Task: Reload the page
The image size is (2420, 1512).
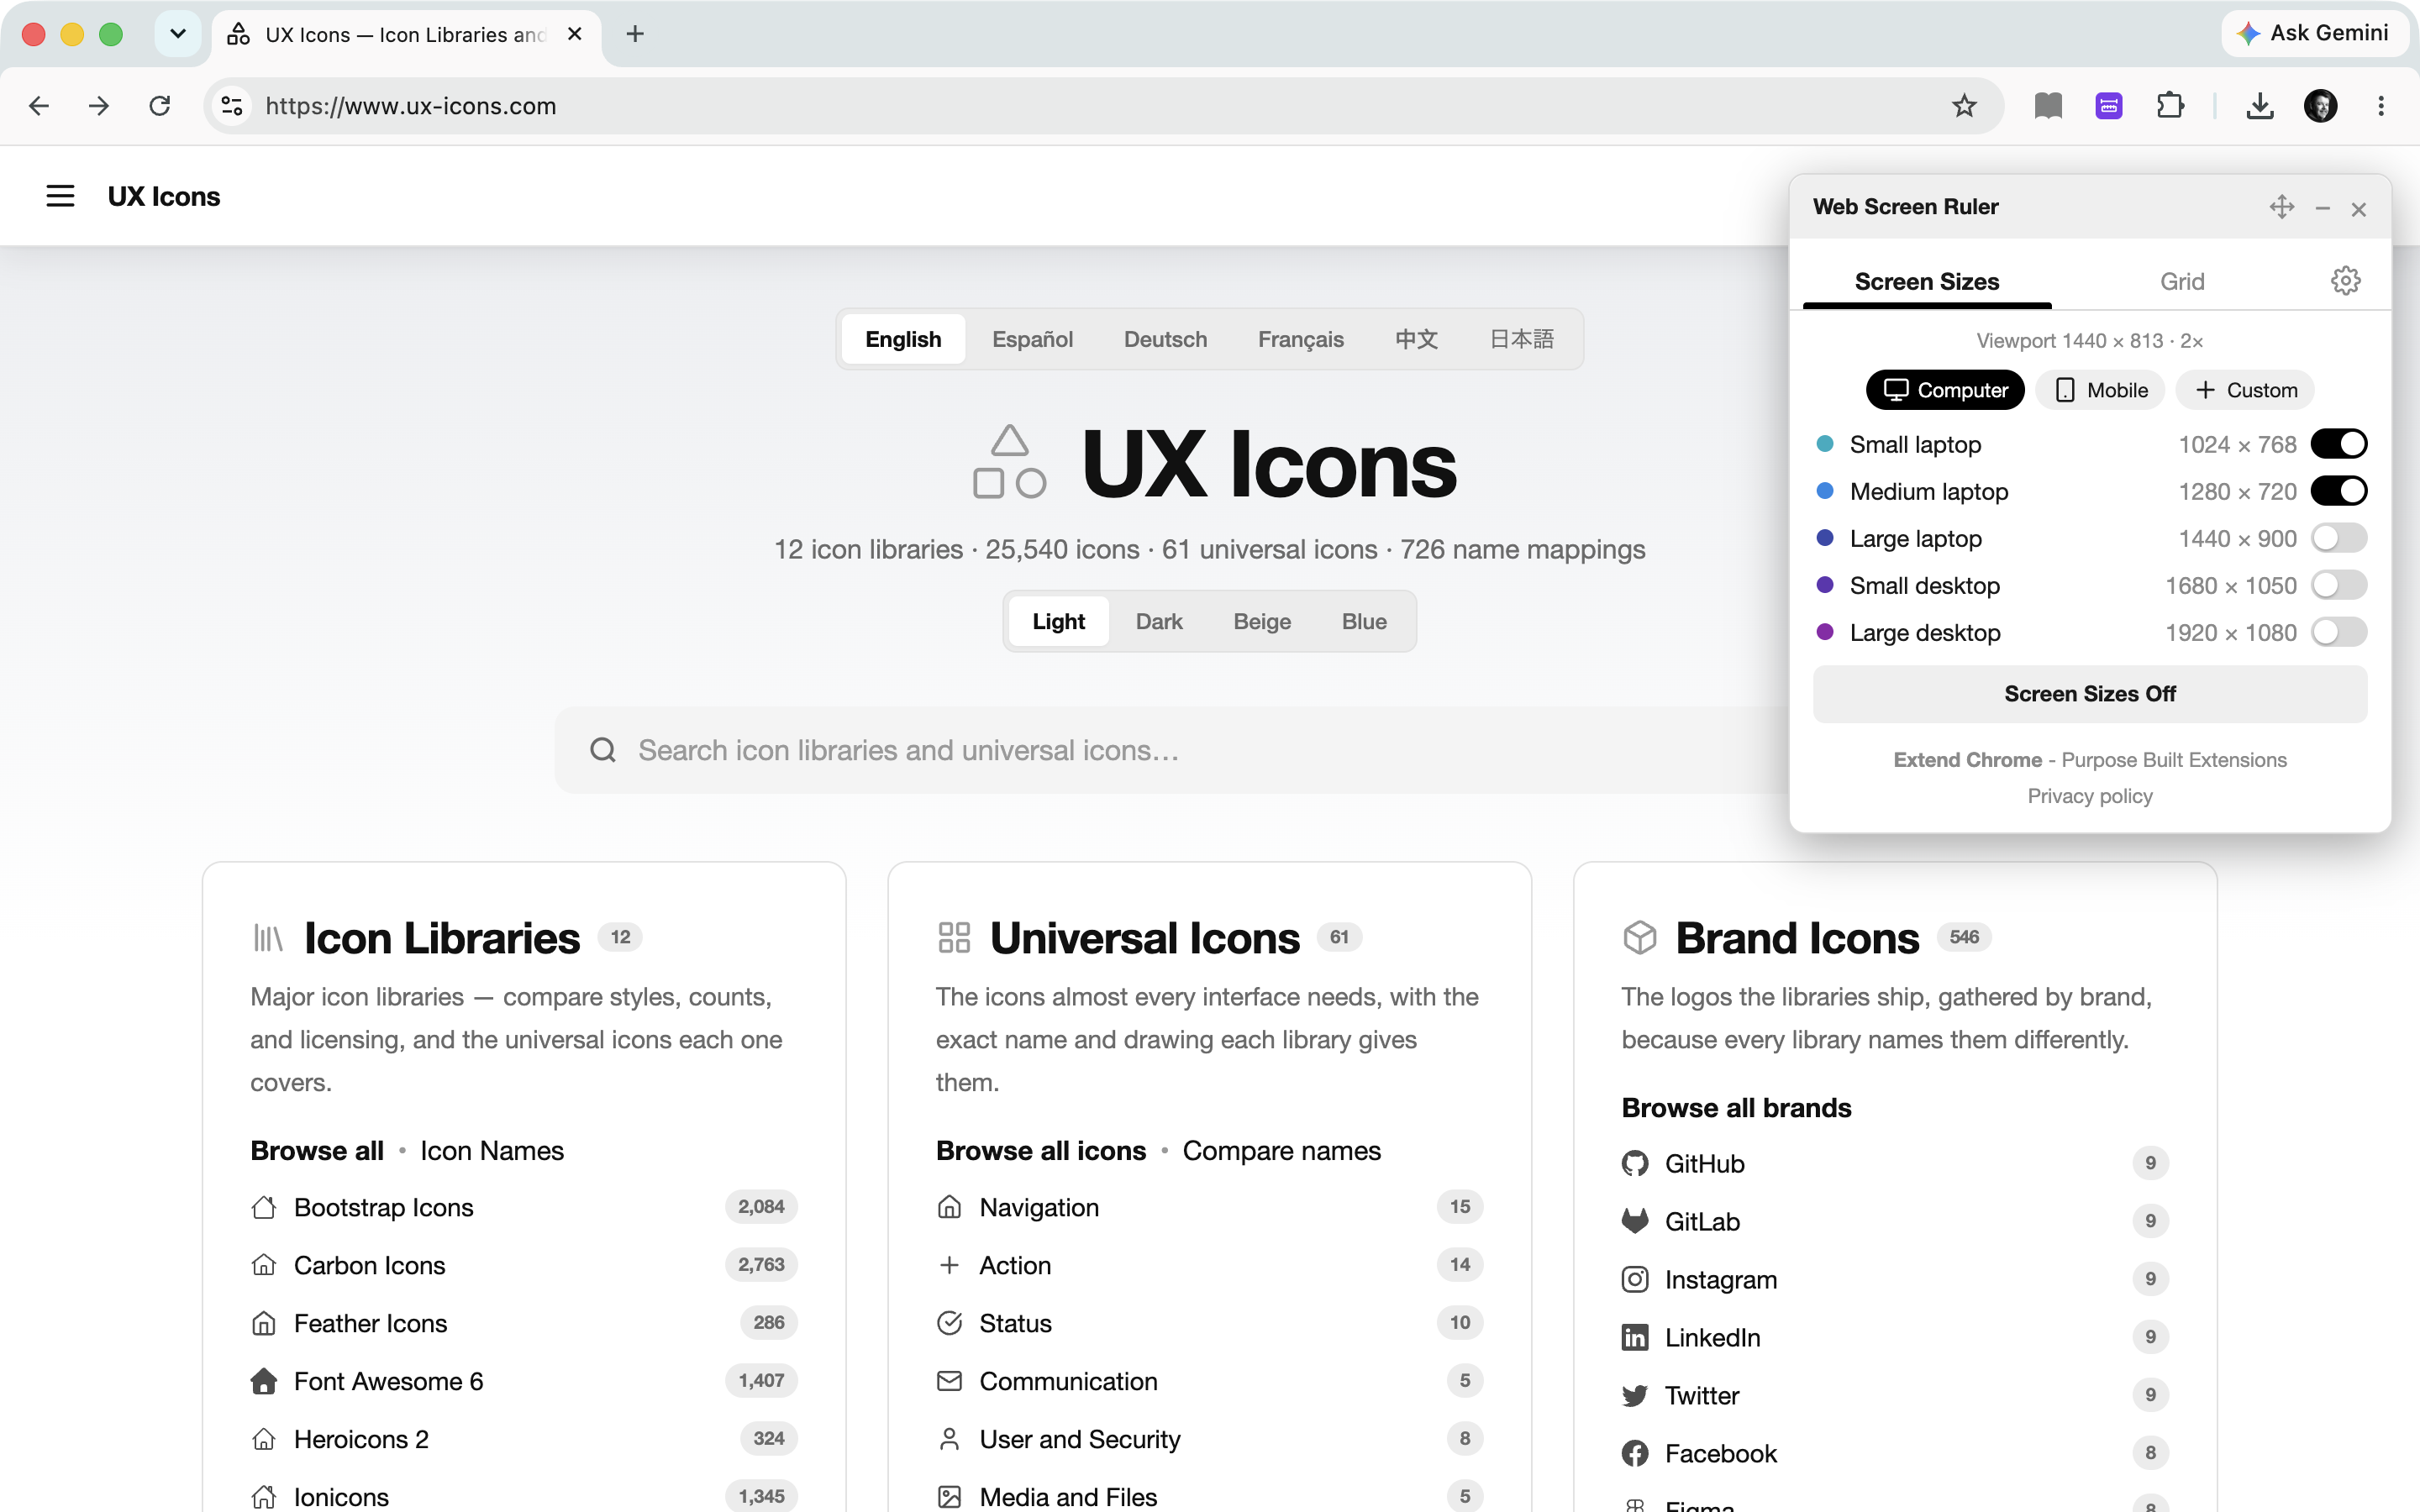Action: click(x=160, y=106)
